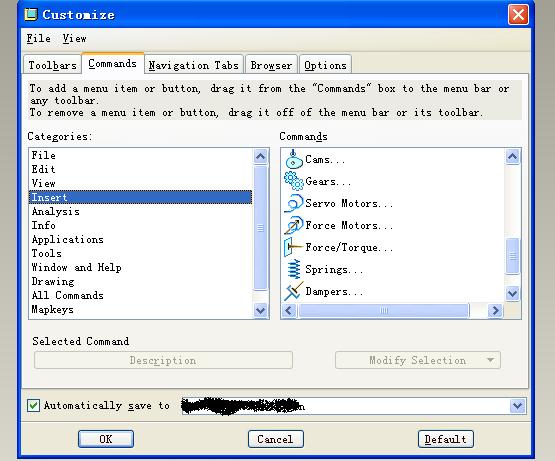Select the Cams command icon

pos(293,160)
